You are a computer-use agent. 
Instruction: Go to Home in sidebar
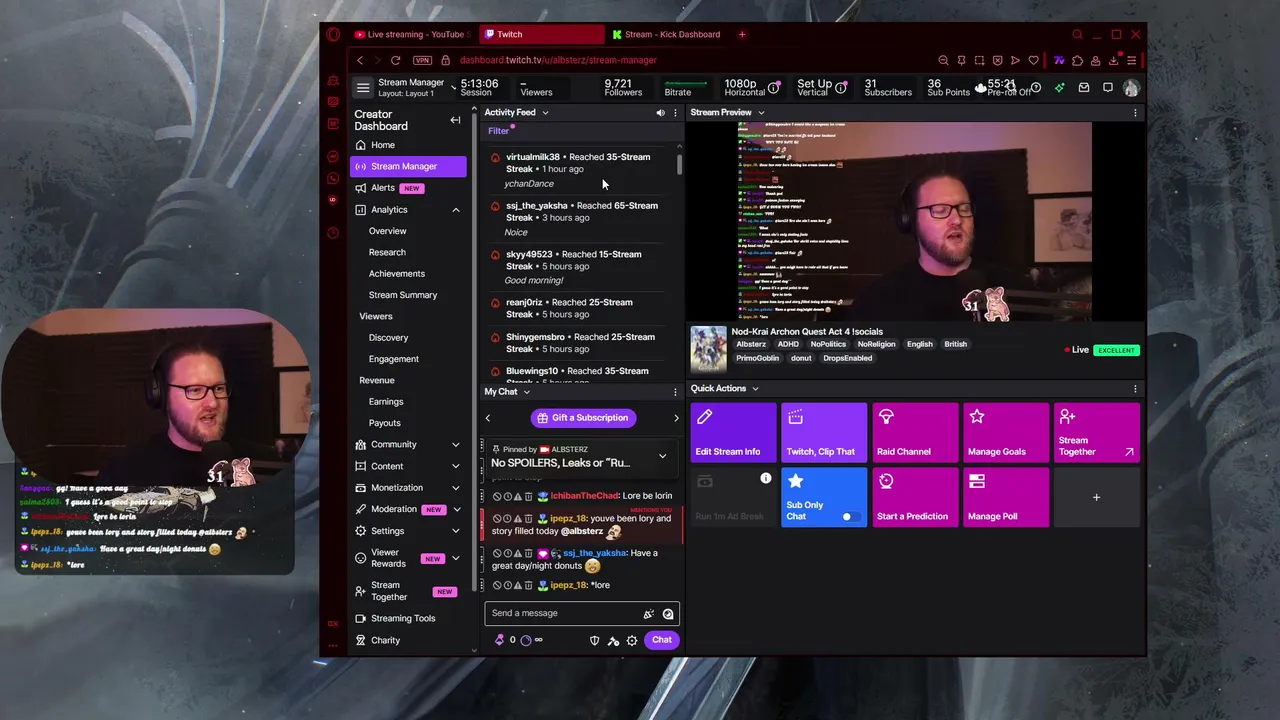point(383,145)
